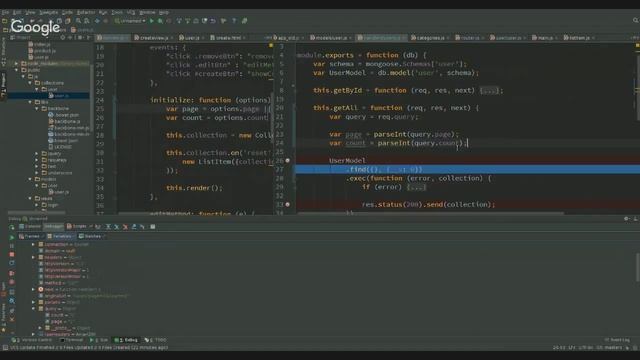Image resolution: width=640 pixels, height=360 pixels.
Task: Open the Help menu
Action: pyautogui.click(x=164, y=13)
